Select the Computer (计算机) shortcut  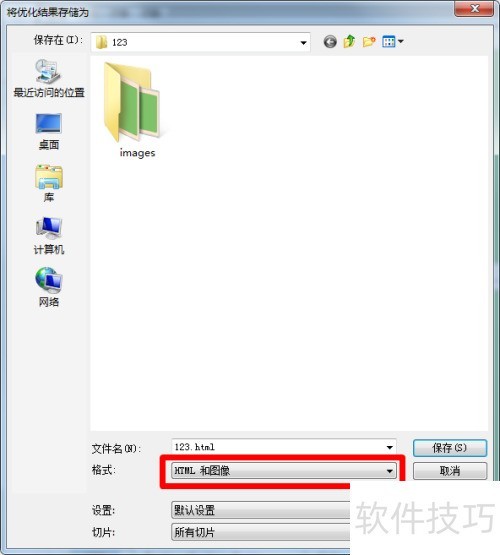[49, 236]
